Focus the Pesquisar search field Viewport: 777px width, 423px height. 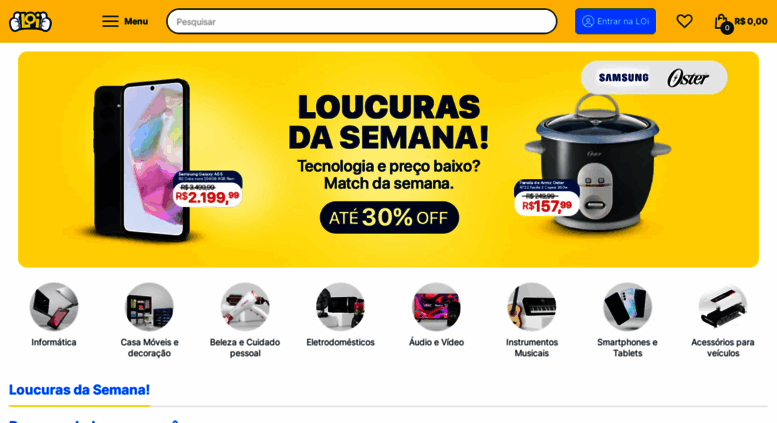click(x=362, y=21)
